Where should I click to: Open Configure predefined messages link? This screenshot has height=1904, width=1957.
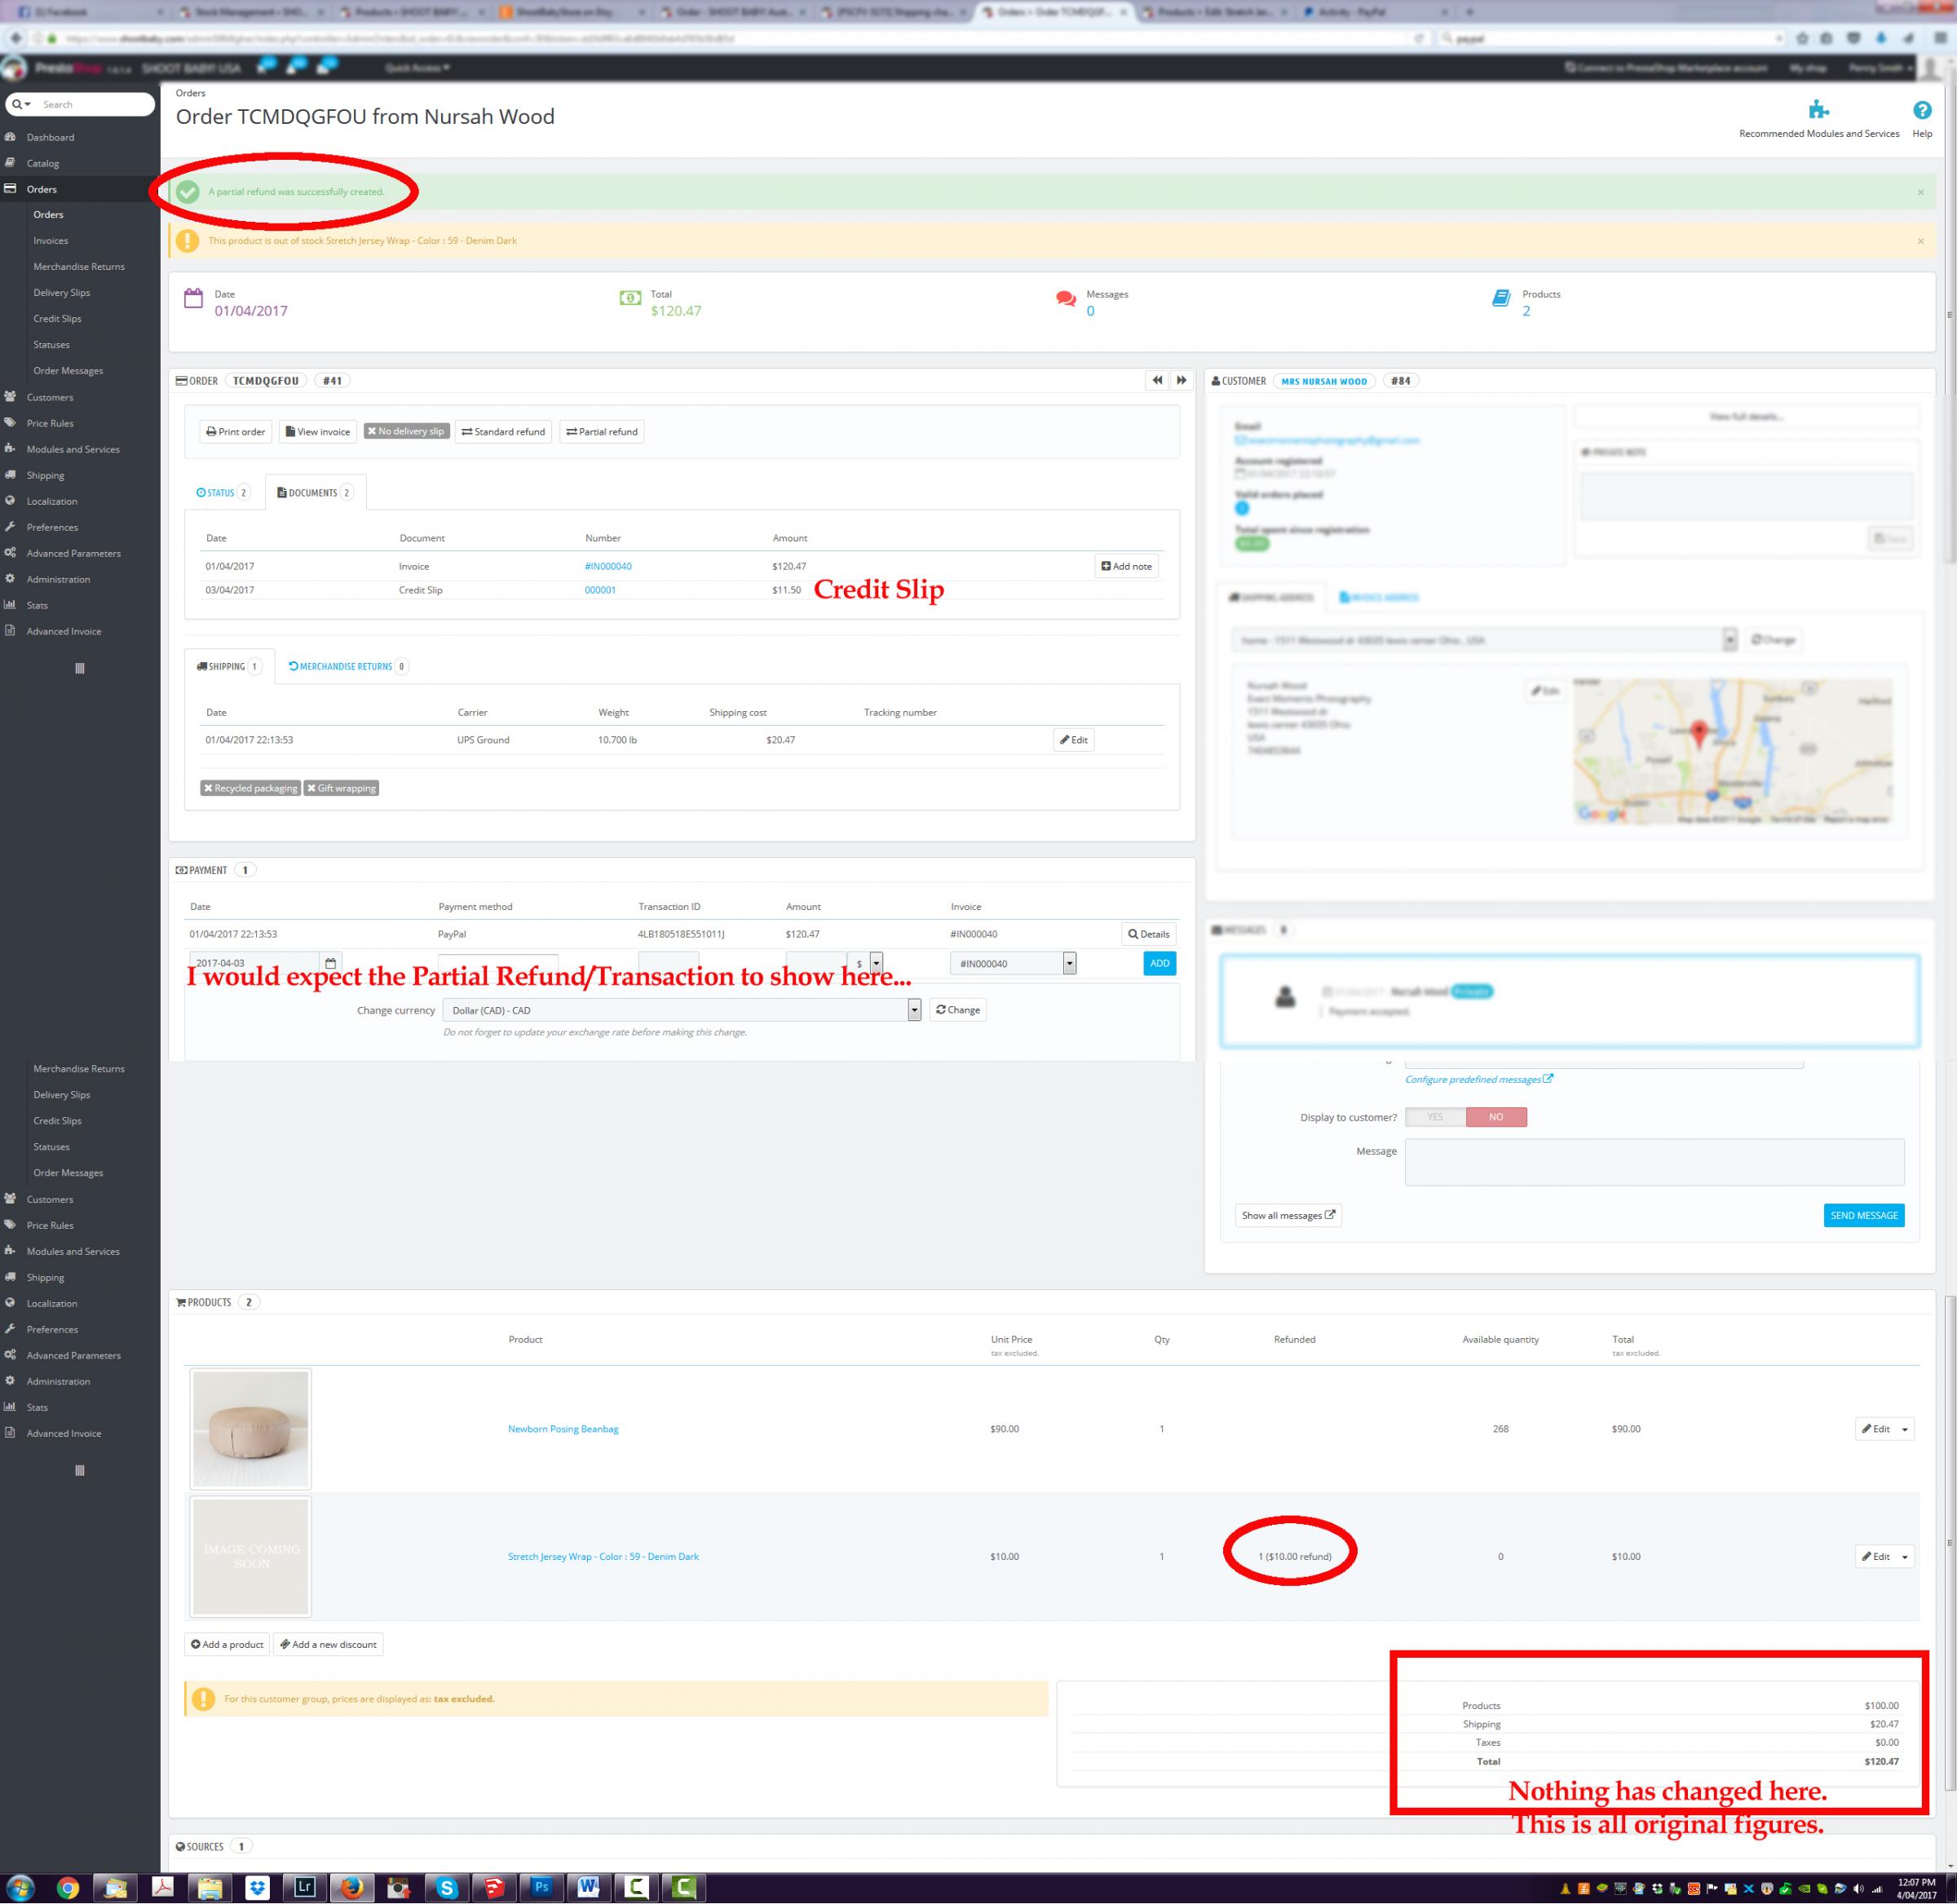(x=1478, y=1079)
